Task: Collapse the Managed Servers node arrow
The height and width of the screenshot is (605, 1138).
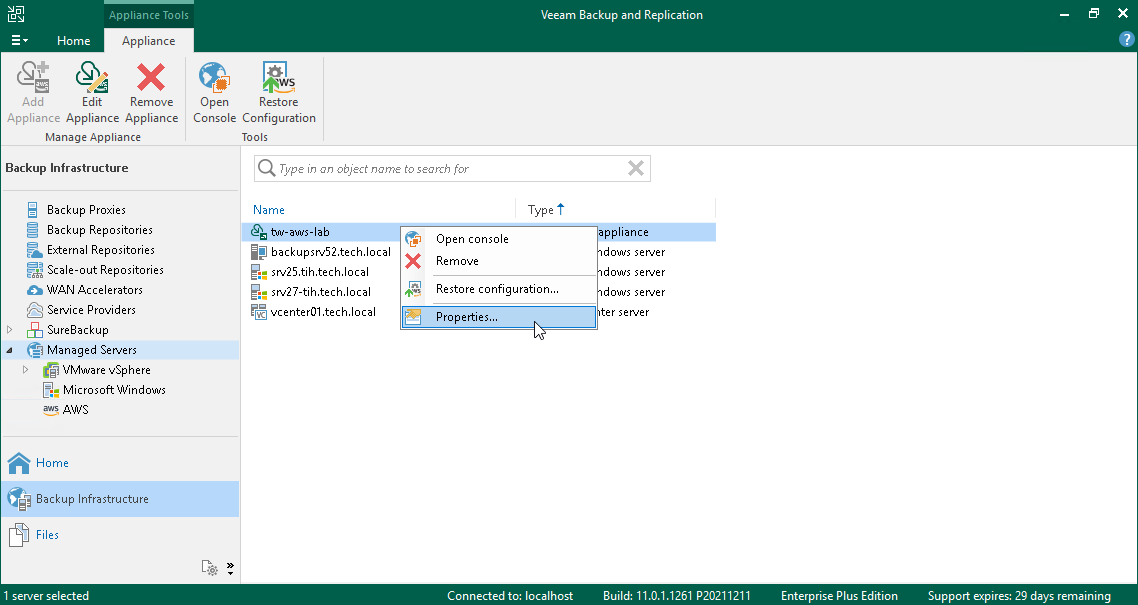Action: tap(9, 350)
